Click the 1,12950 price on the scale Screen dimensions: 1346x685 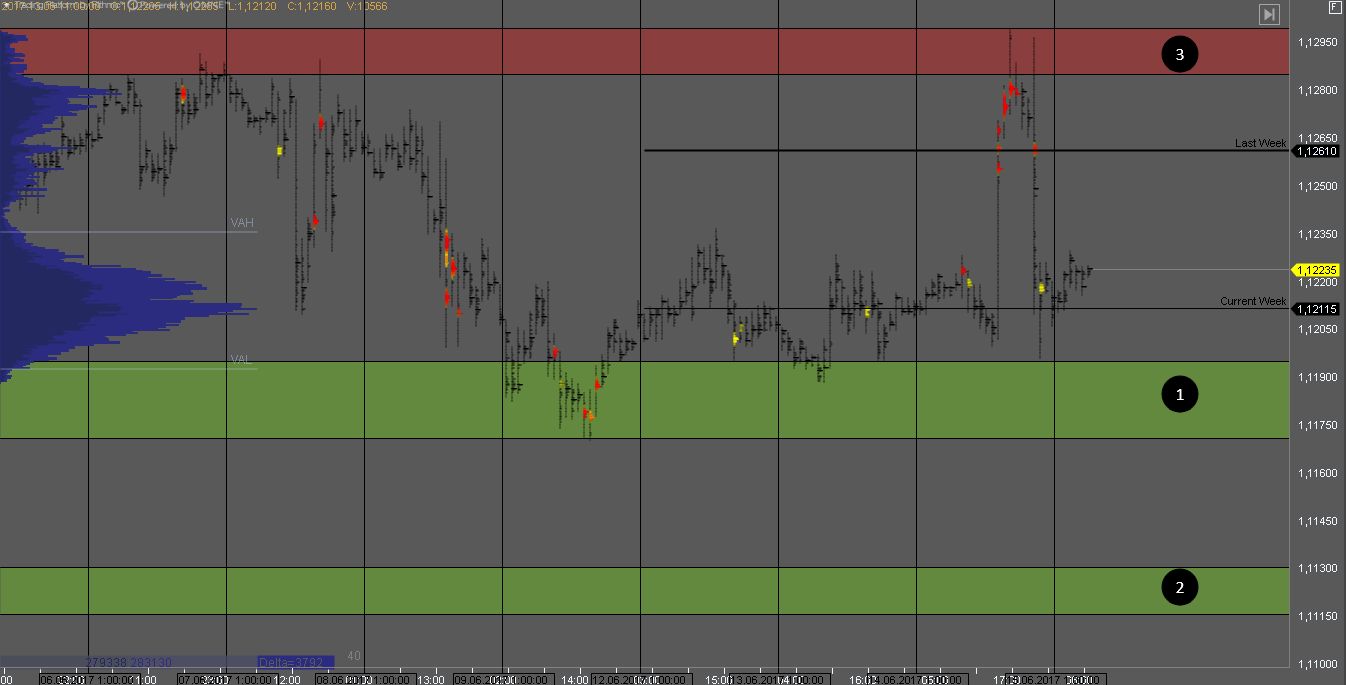[1317, 42]
